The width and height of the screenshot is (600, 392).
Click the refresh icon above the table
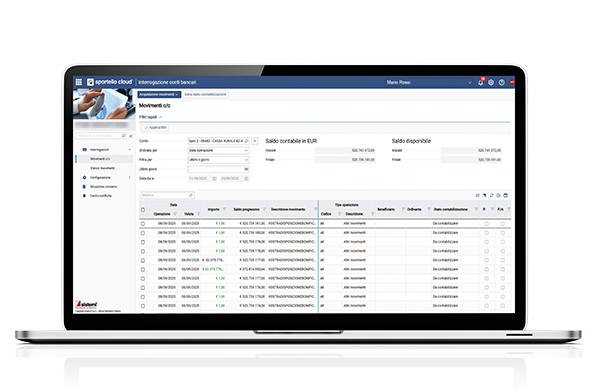[492, 195]
